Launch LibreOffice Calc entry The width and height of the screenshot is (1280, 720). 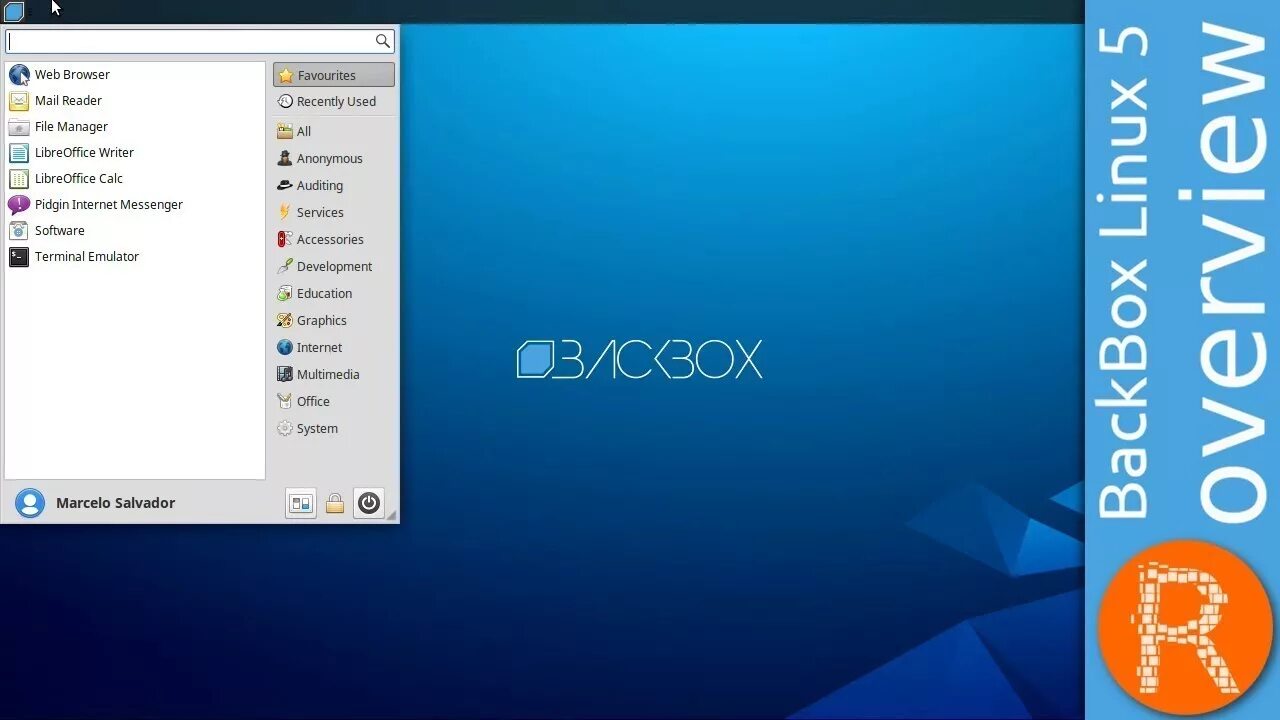[135, 179]
